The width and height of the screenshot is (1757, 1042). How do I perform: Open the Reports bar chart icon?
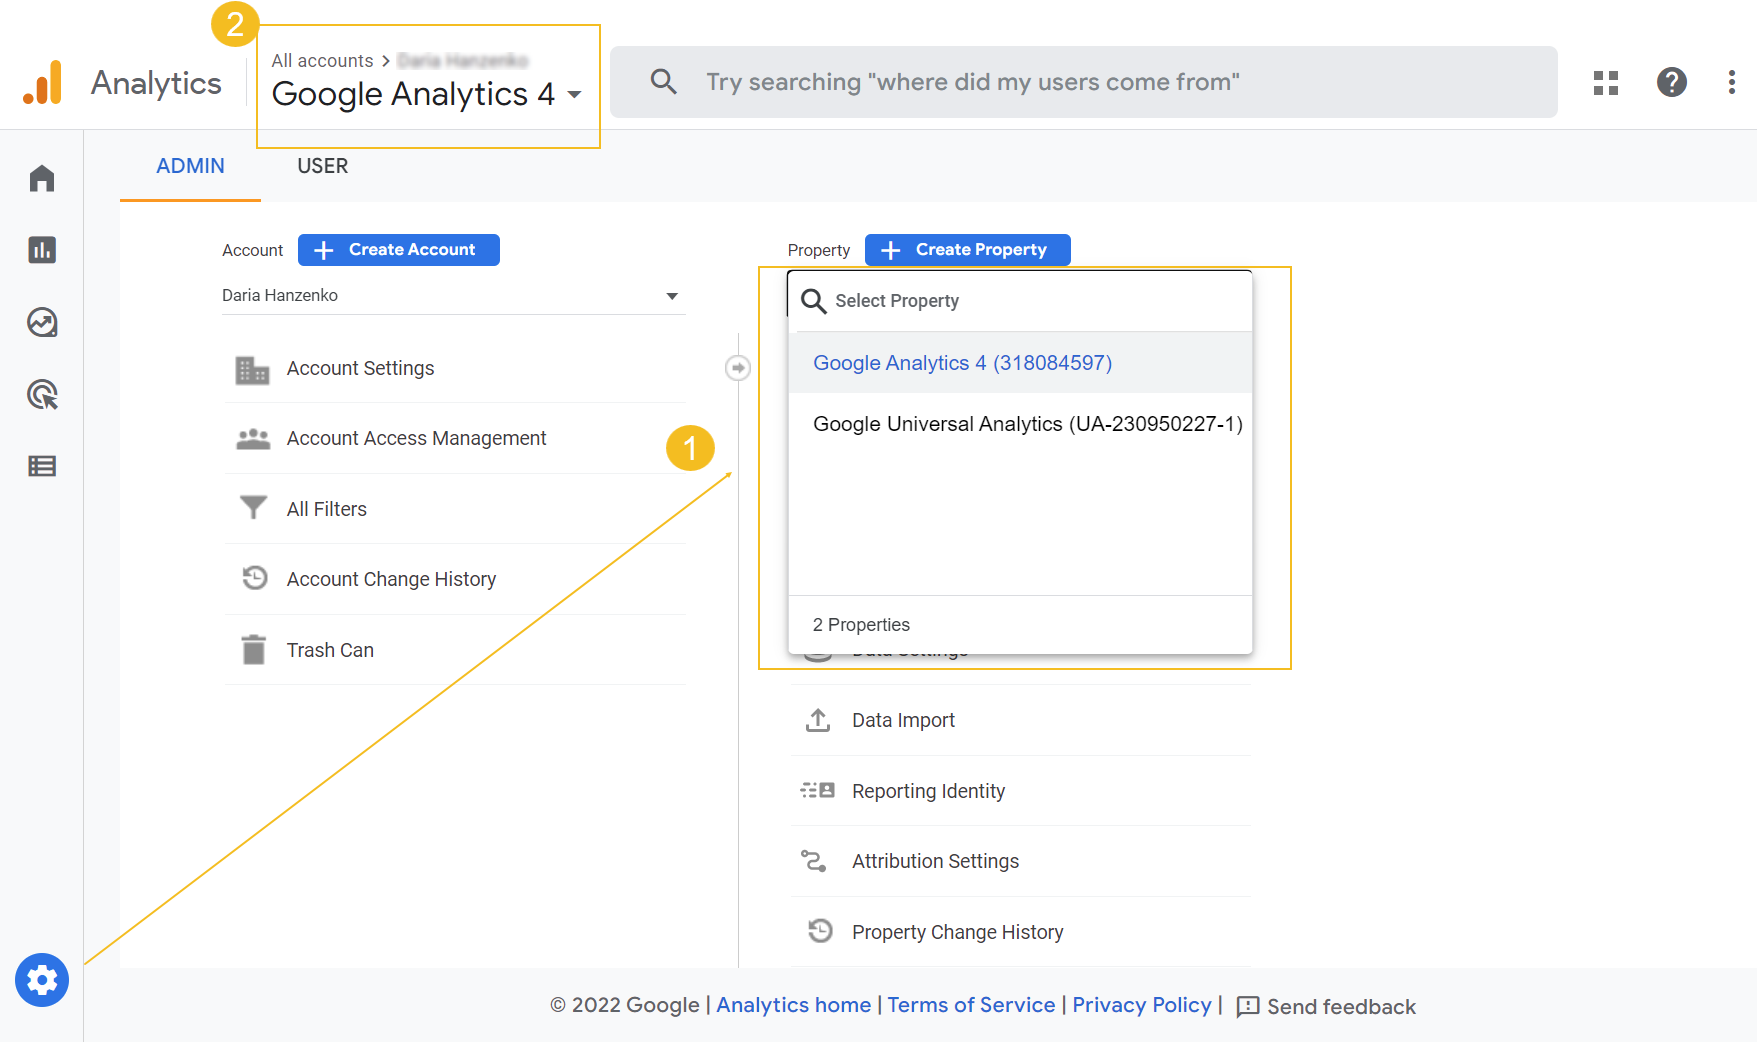(42, 250)
